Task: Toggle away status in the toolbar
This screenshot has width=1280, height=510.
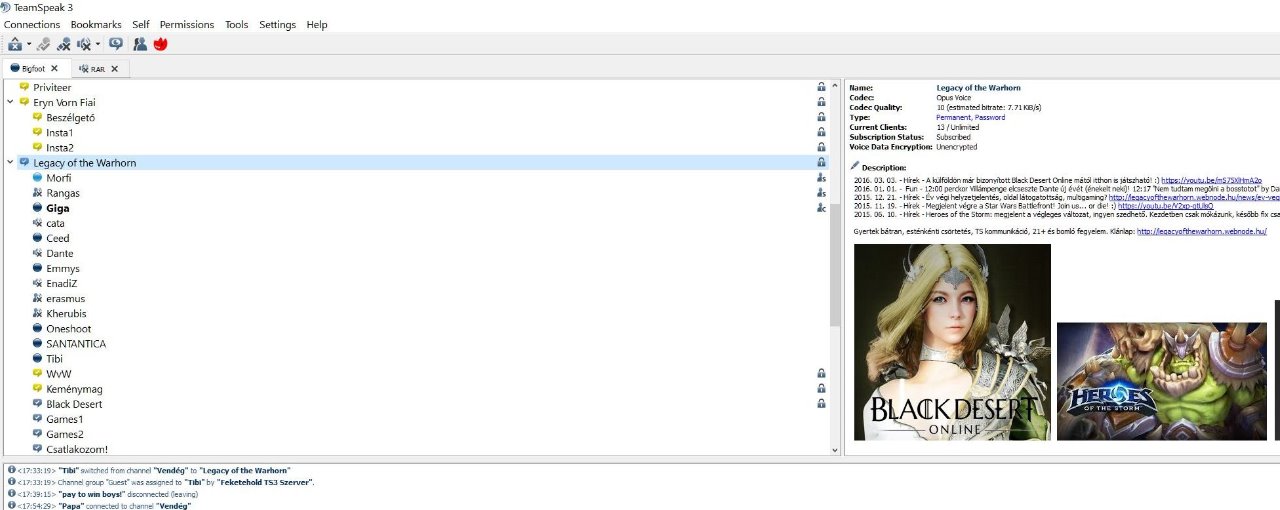Action: coord(15,44)
